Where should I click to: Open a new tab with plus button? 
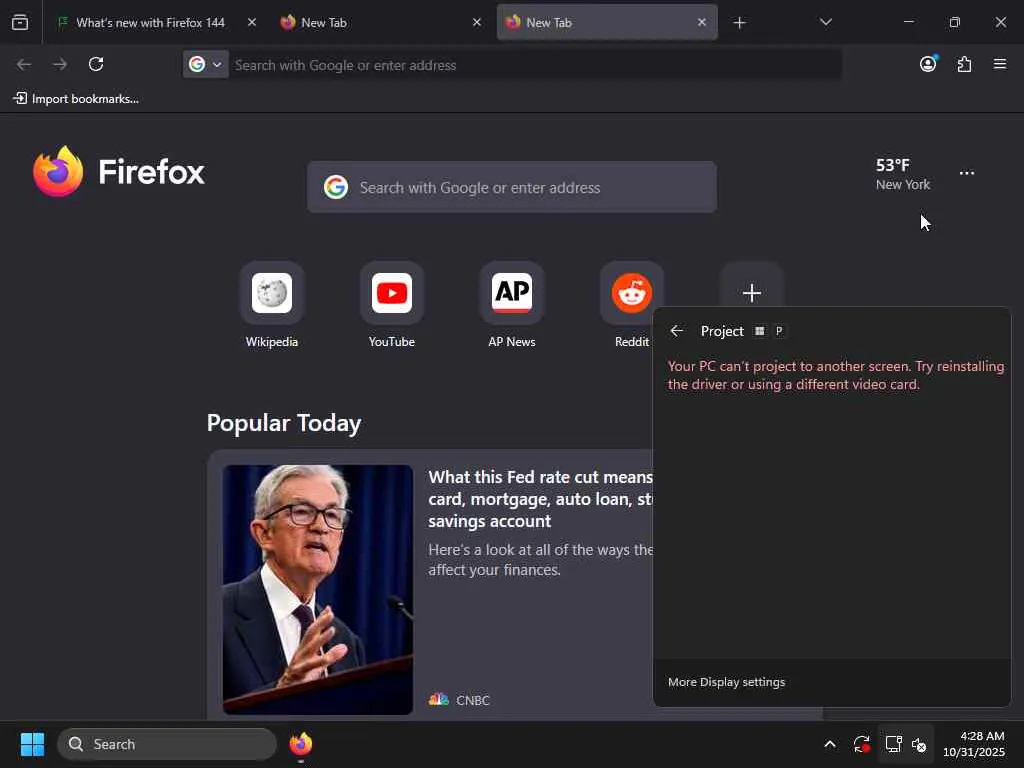[x=739, y=23]
